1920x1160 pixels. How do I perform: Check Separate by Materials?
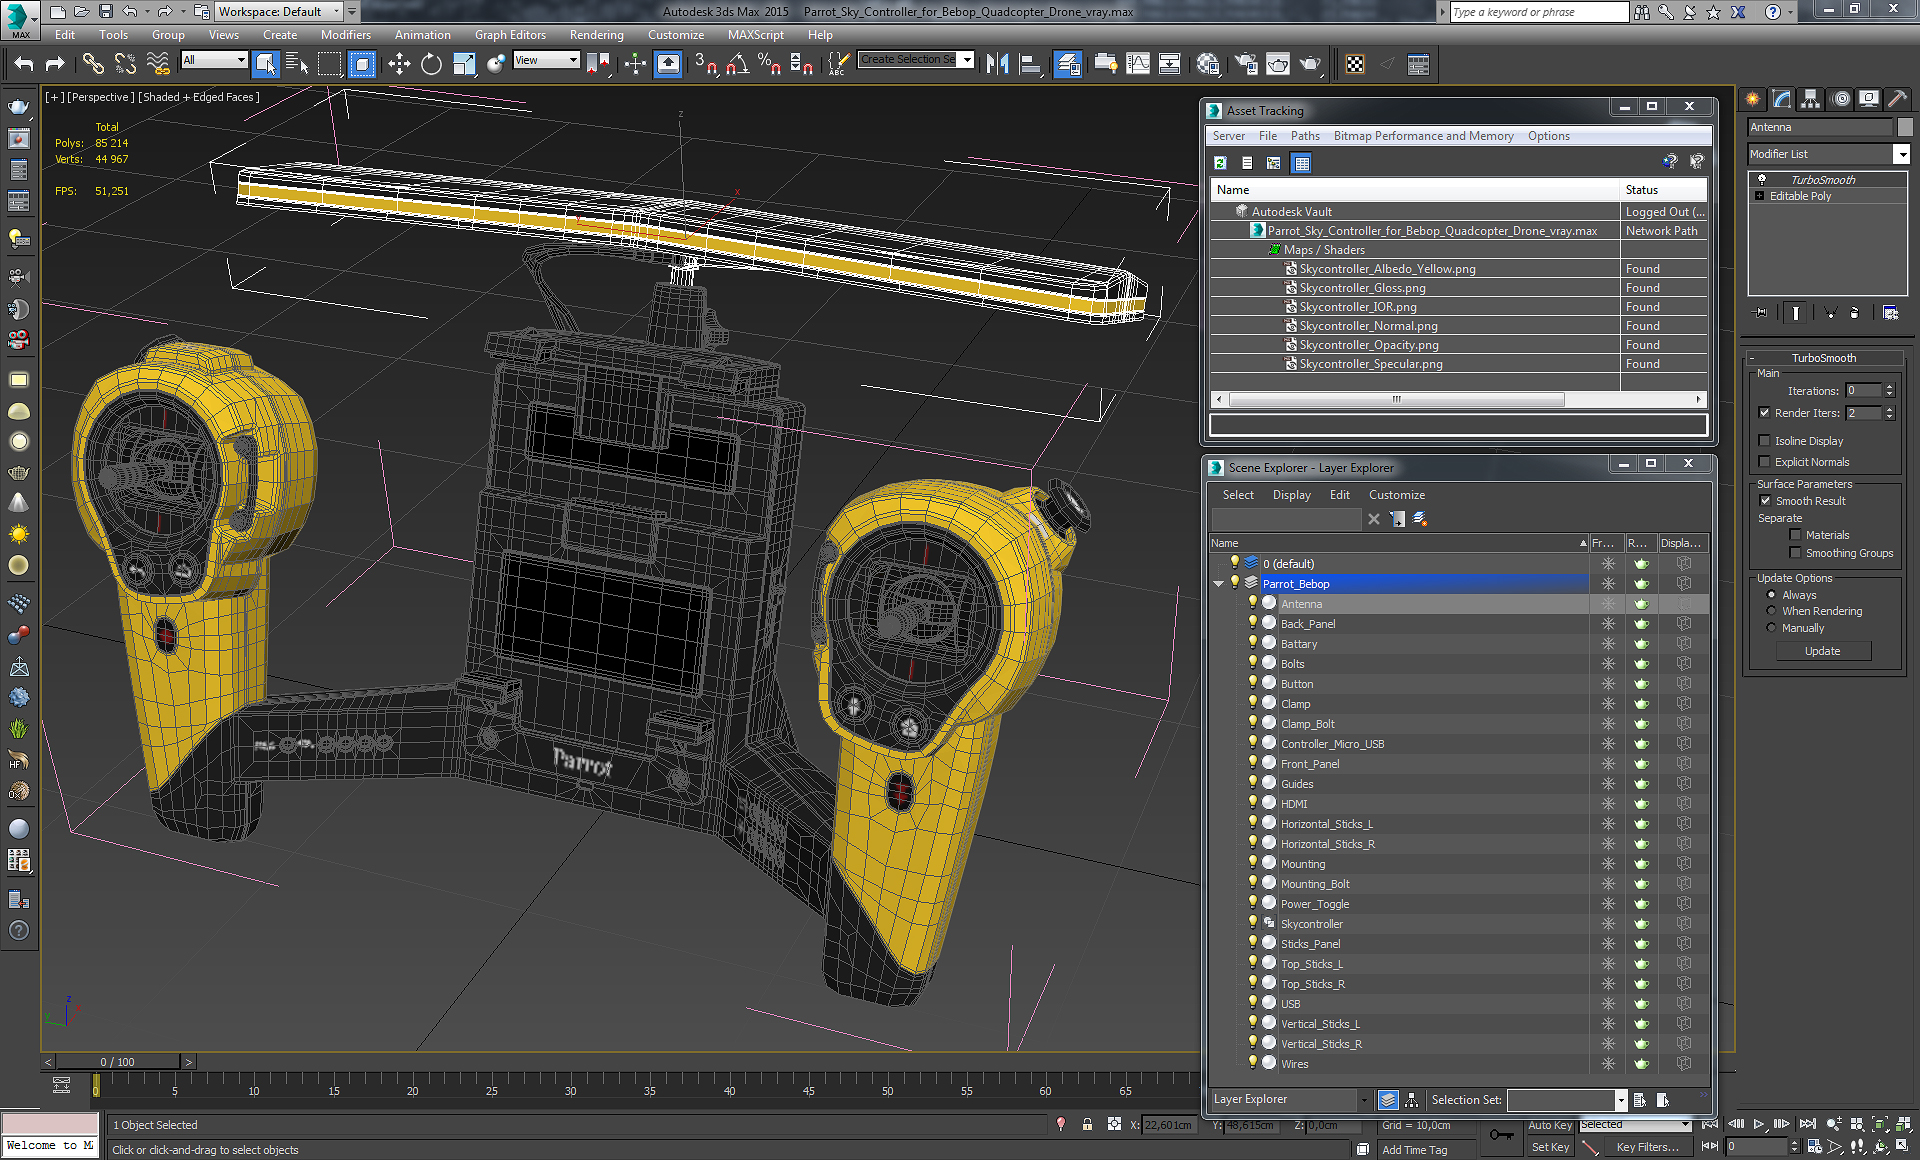pyautogui.click(x=1795, y=535)
